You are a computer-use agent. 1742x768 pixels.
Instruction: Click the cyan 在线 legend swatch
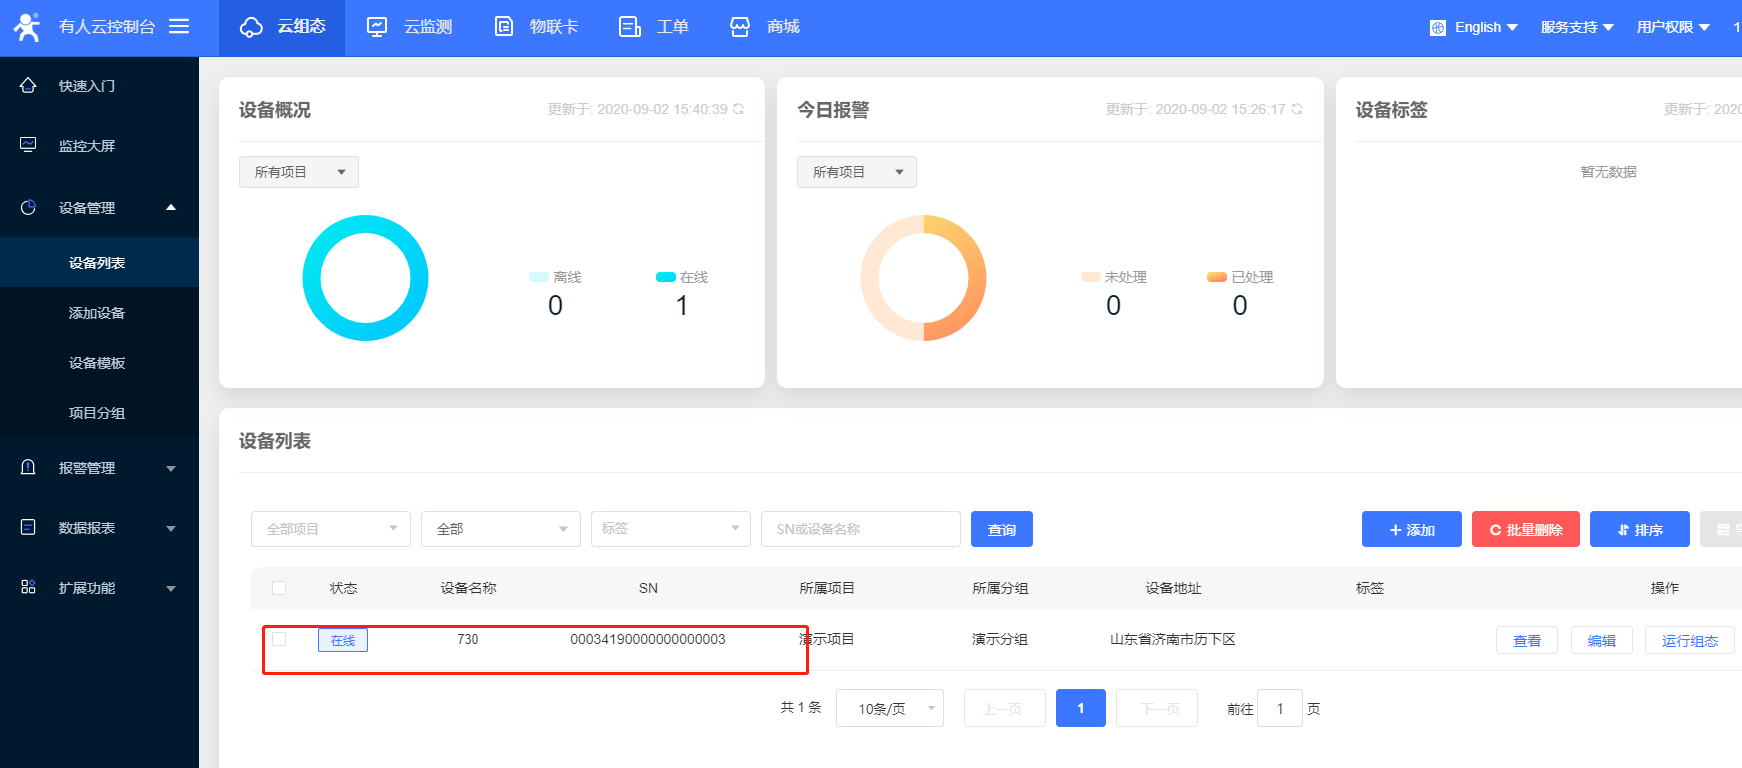click(x=666, y=277)
